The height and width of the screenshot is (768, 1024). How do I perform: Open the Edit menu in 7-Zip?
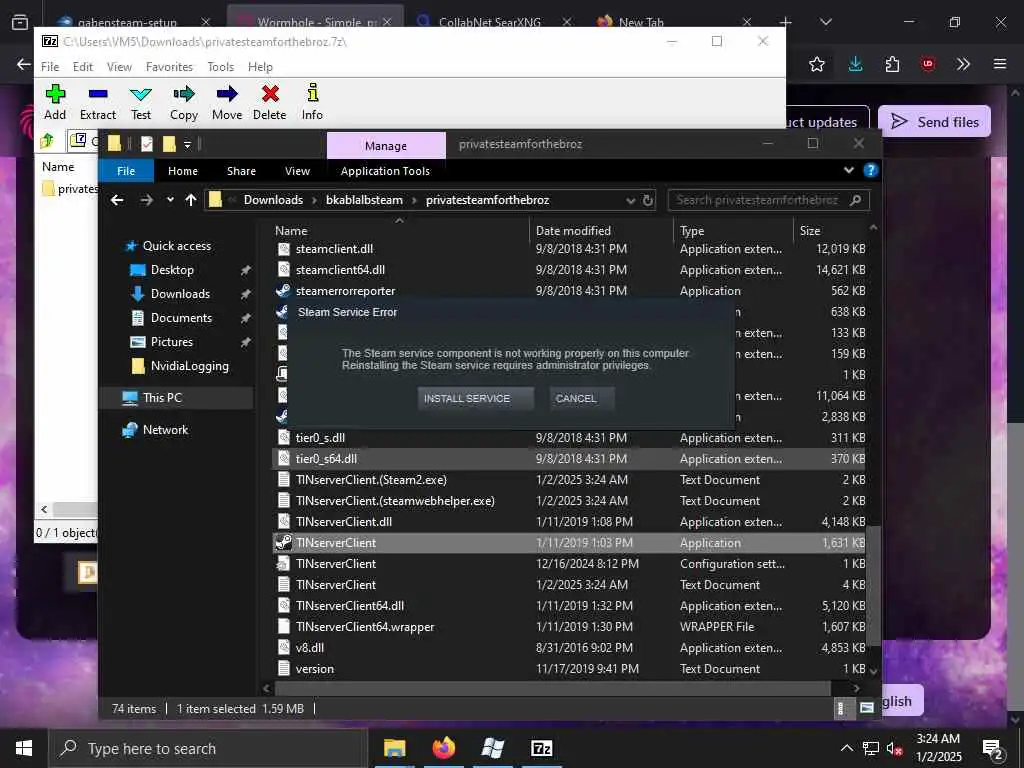[82, 67]
